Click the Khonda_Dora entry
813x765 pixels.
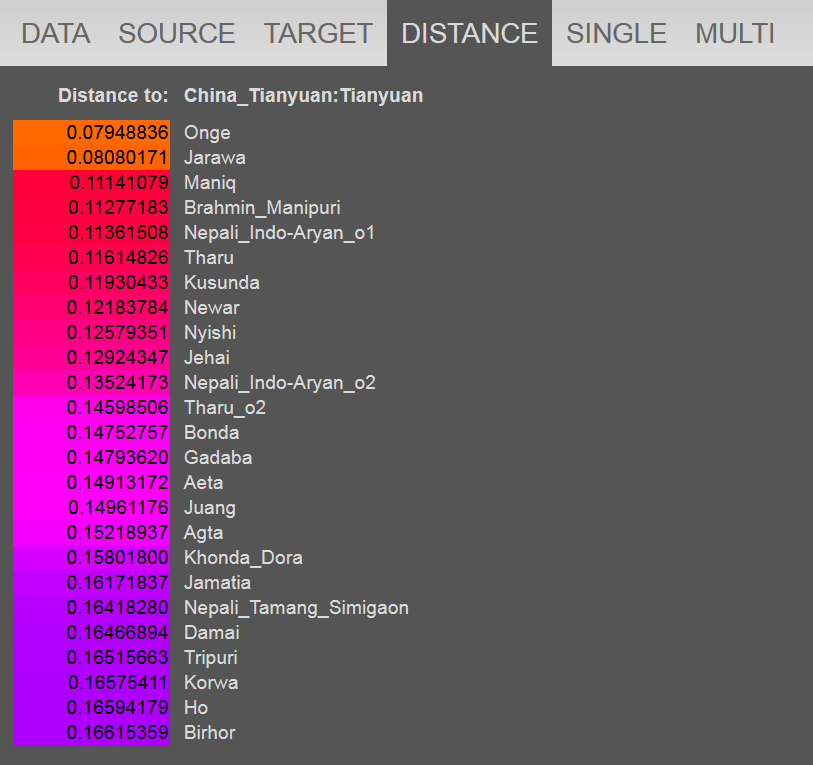tap(244, 558)
